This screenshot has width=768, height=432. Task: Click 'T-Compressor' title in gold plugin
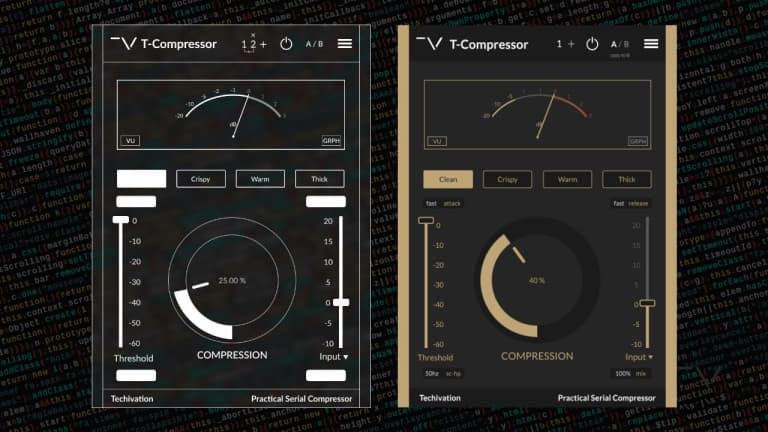(x=489, y=45)
